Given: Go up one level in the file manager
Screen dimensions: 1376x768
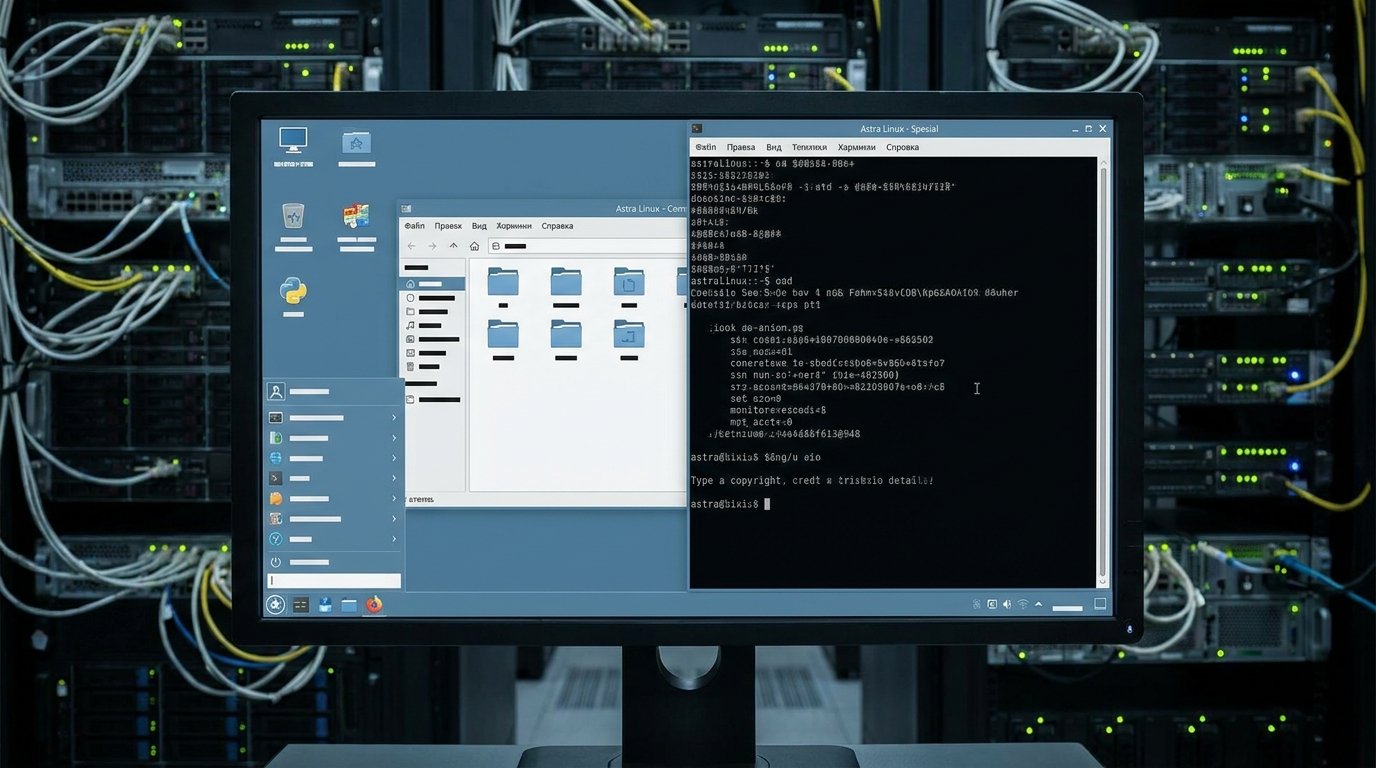Looking at the screenshot, I should point(453,246).
